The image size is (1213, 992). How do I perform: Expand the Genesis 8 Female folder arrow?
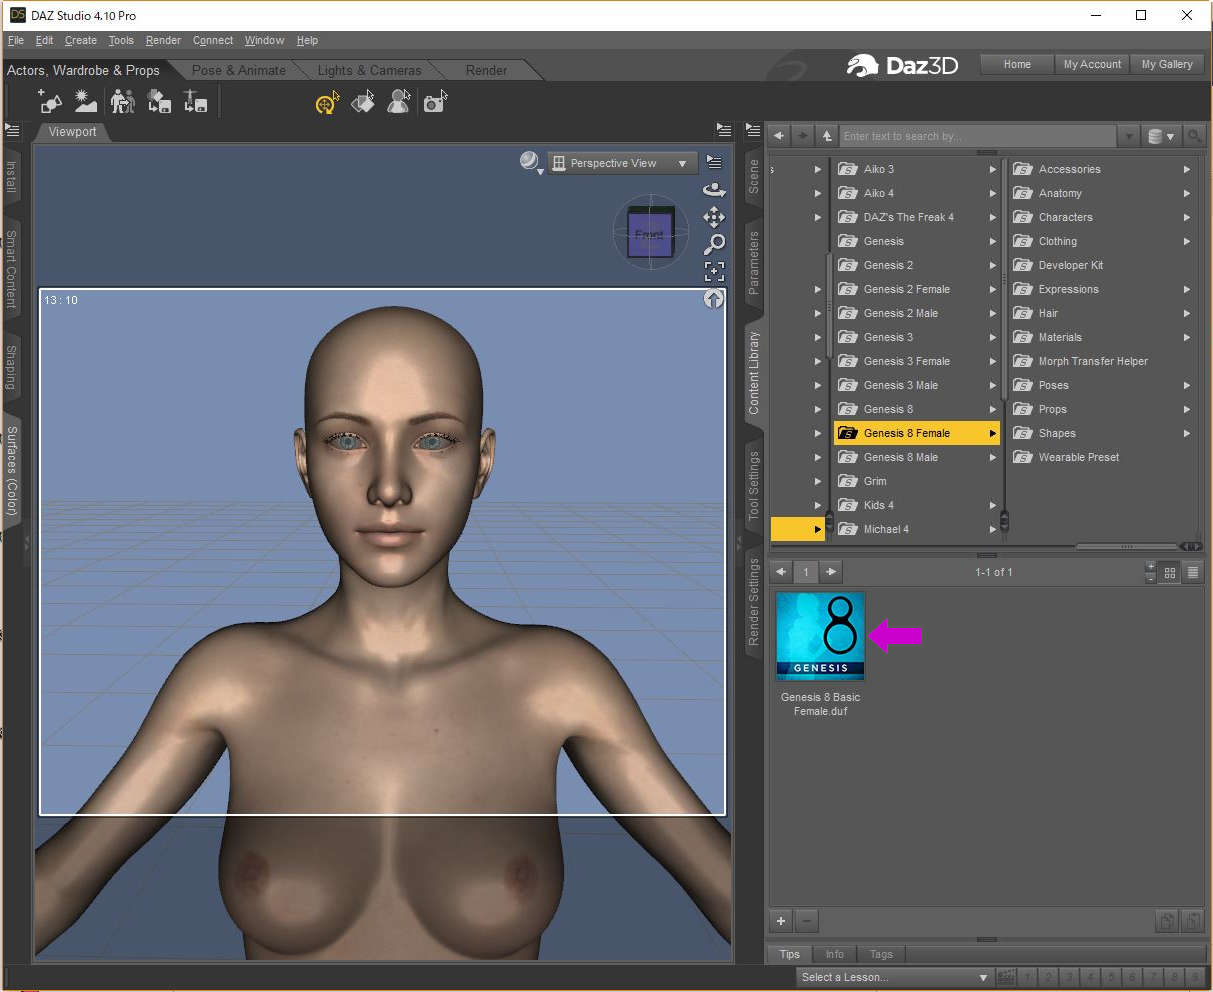pyautogui.click(x=992, y=433)
